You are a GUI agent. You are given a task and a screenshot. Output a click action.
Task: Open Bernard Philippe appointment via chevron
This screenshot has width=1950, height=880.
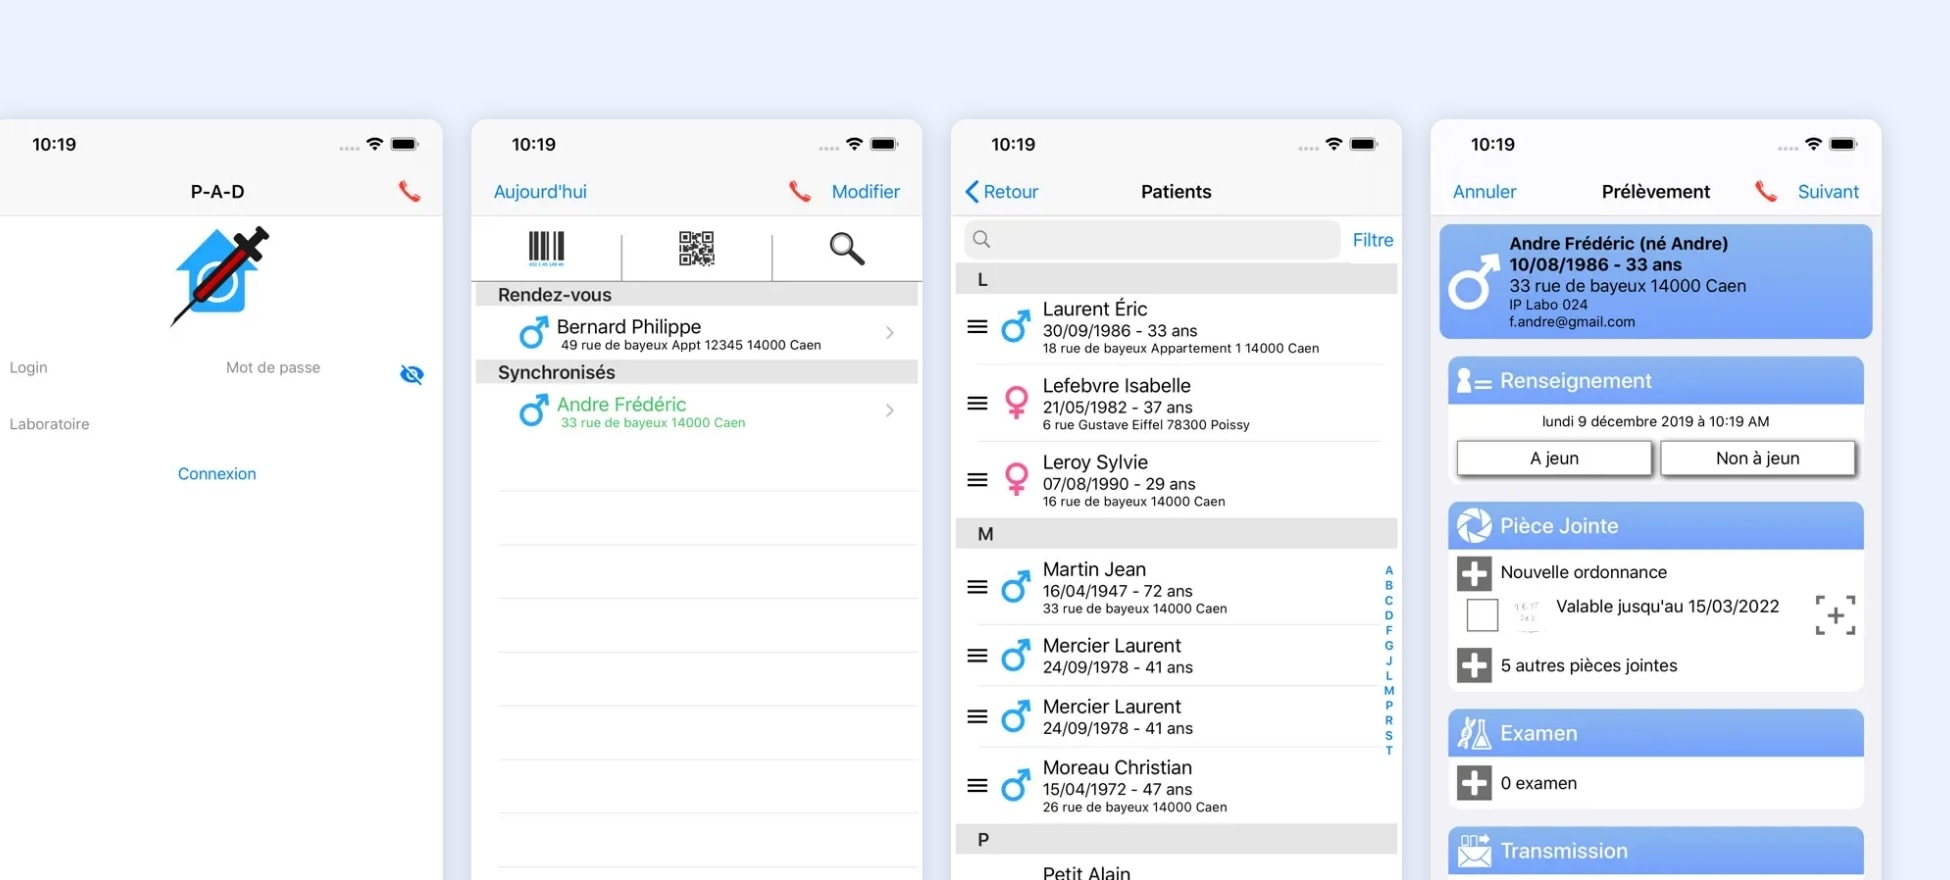(889, 333)
